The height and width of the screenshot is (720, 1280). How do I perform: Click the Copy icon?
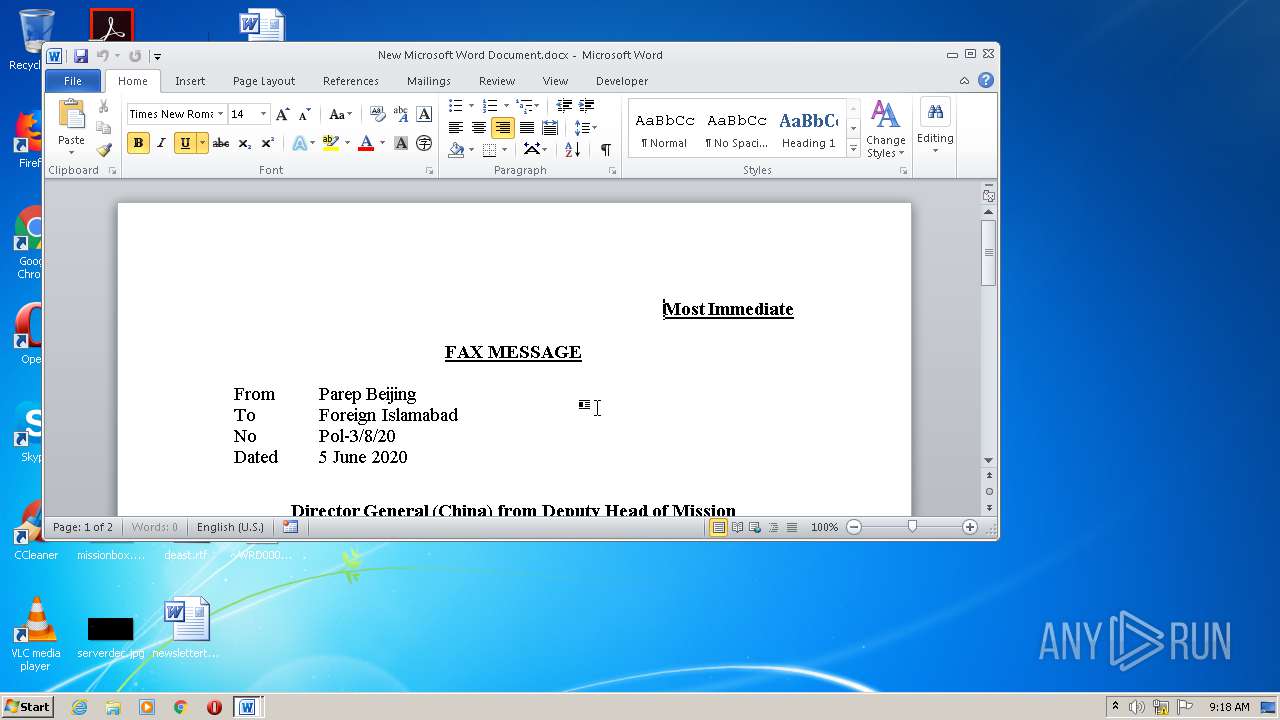(x=103, y=128)
